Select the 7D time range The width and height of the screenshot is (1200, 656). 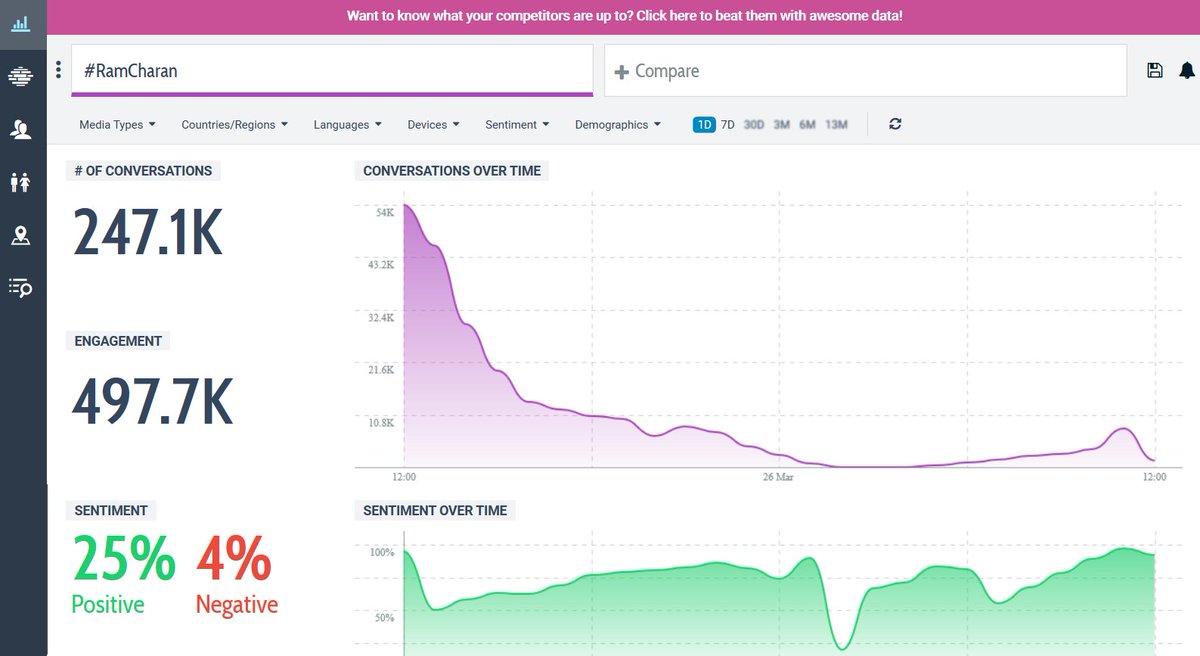point(728,125)
